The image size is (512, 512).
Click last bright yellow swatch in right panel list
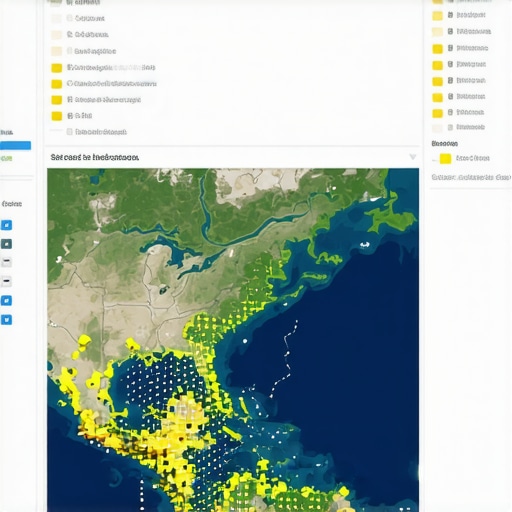[437, 113]
